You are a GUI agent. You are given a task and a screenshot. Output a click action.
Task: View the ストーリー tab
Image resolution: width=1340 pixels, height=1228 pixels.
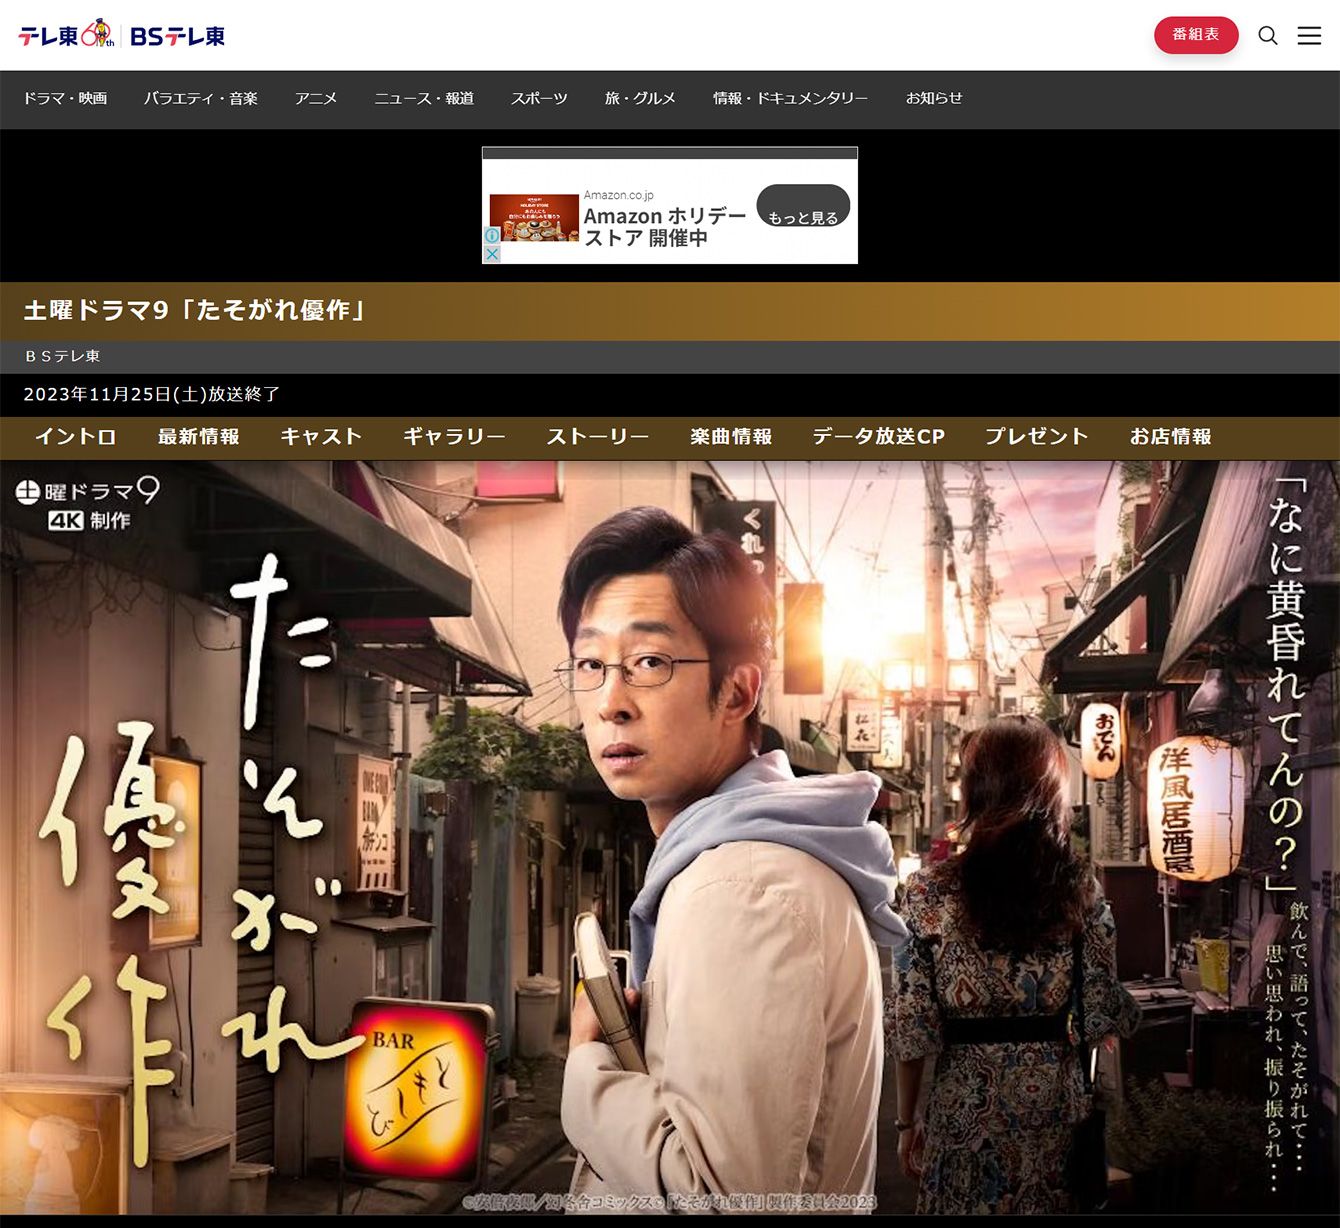[597, 437]
